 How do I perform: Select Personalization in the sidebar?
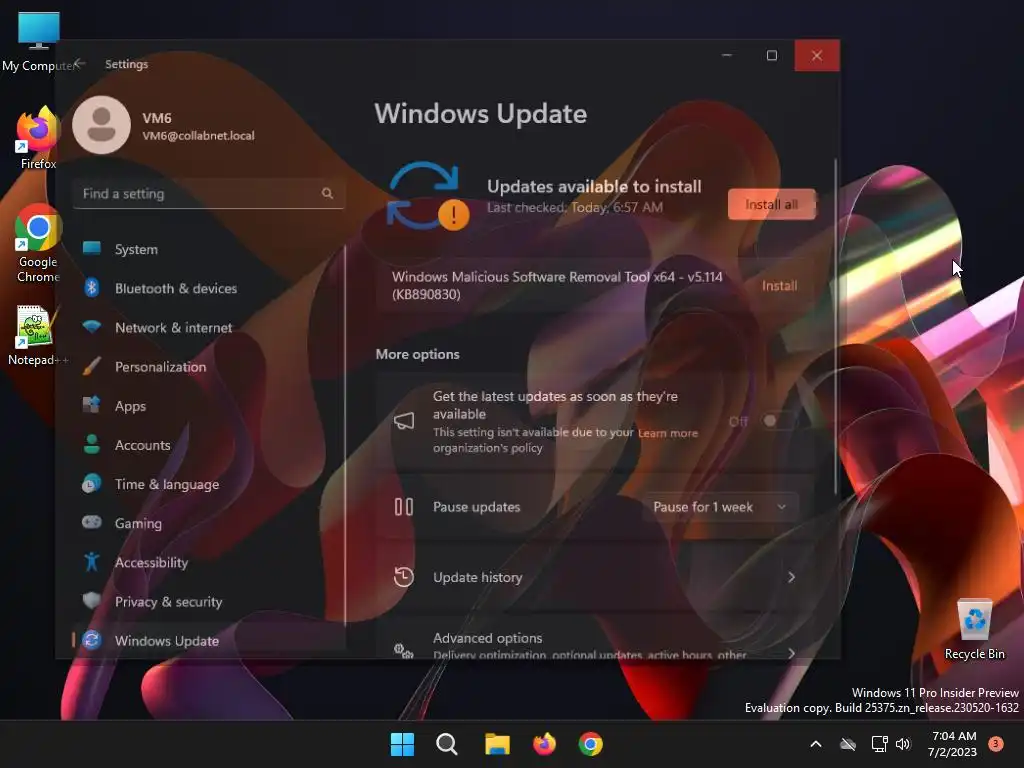tap(209, 366)
